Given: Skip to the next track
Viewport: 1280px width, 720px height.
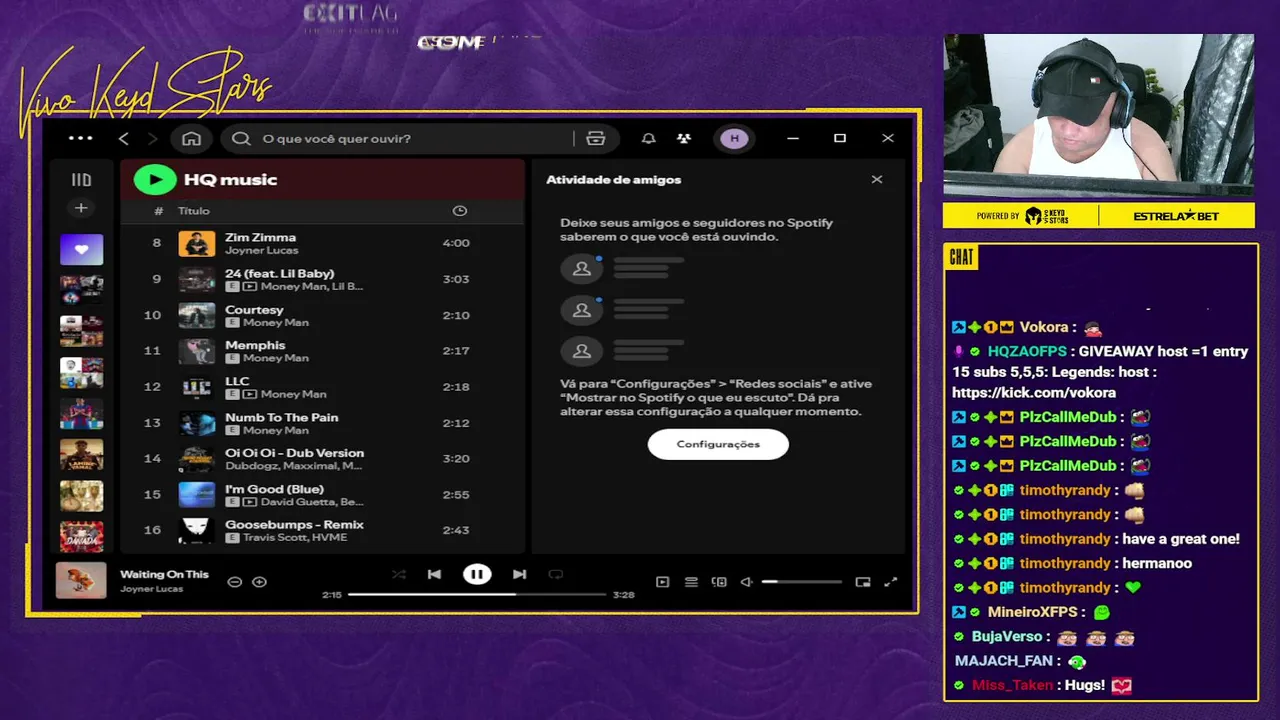Looking at the screenshot, I should click(519, 574).
